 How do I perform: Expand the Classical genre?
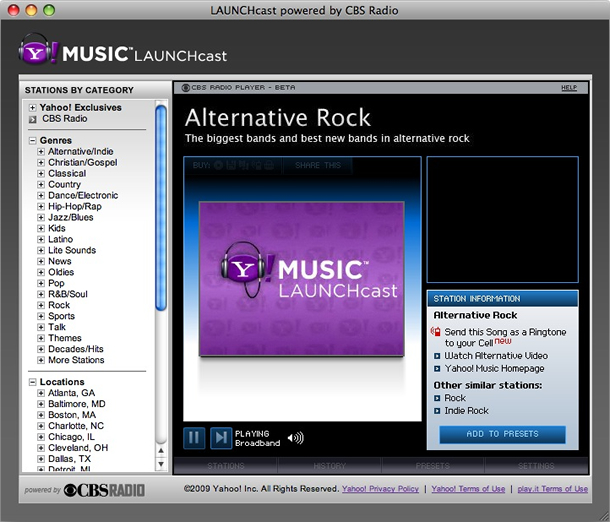41,173
